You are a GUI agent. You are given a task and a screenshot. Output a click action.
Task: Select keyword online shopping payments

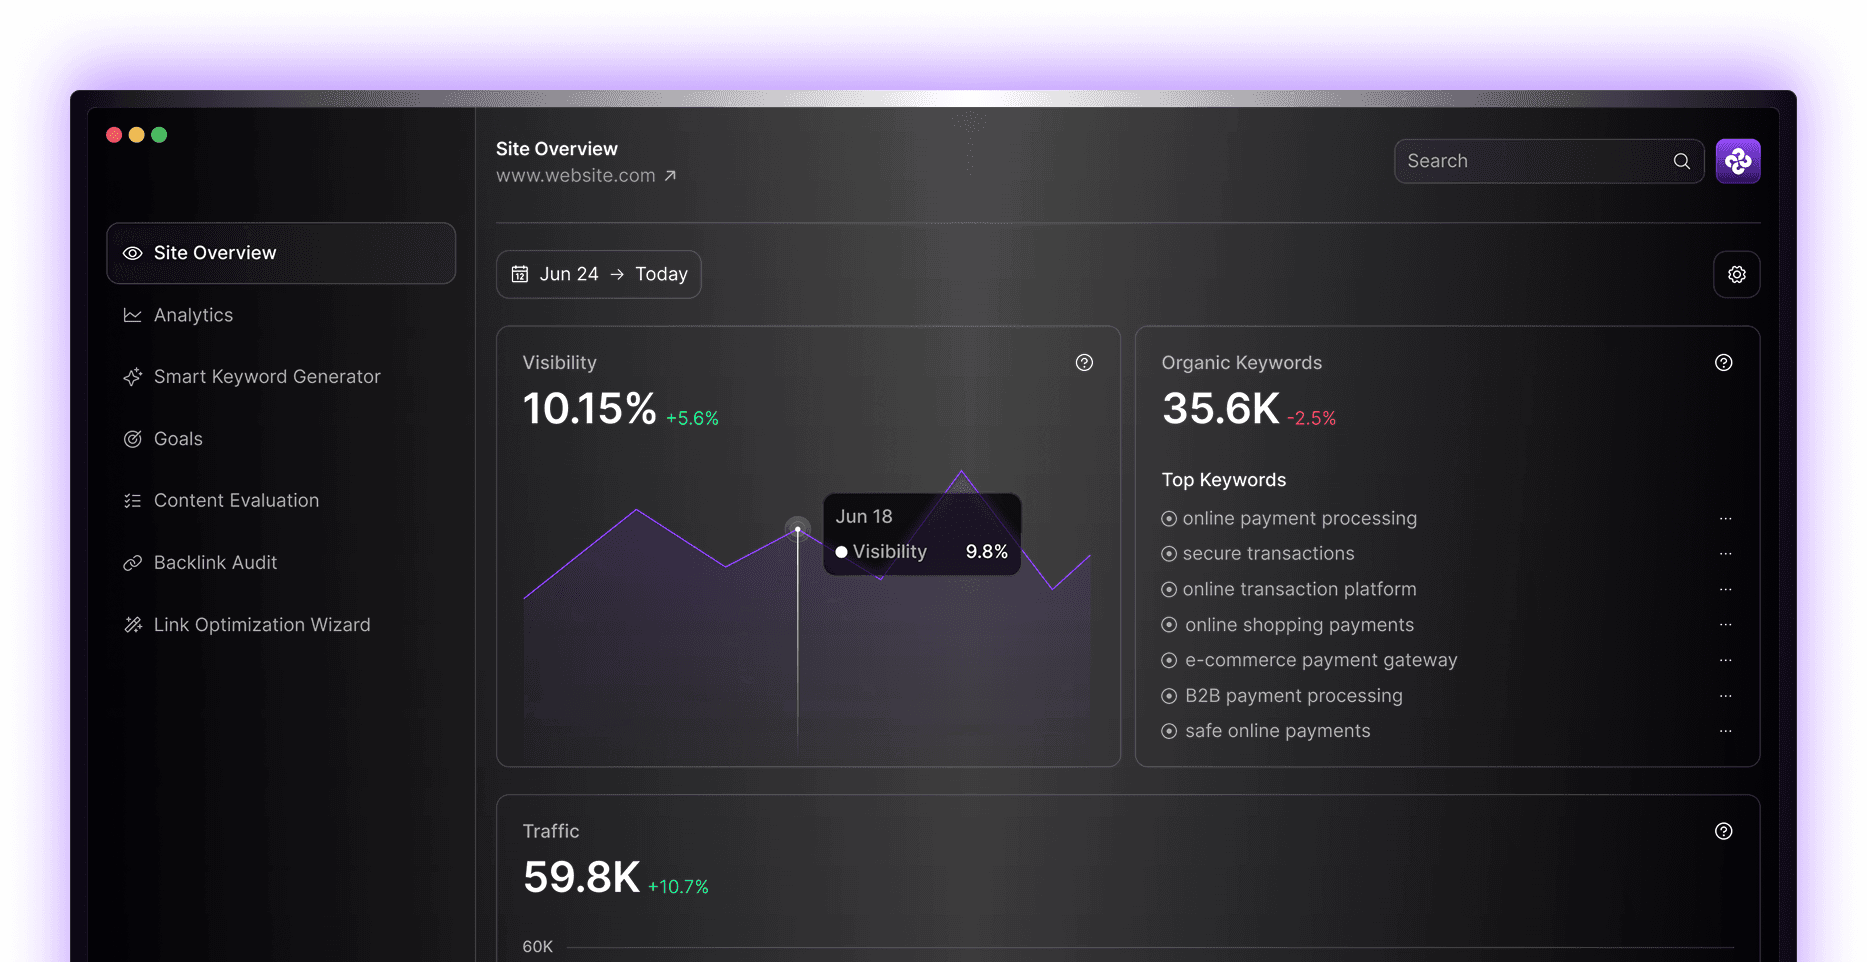[x=1300, y=625]
